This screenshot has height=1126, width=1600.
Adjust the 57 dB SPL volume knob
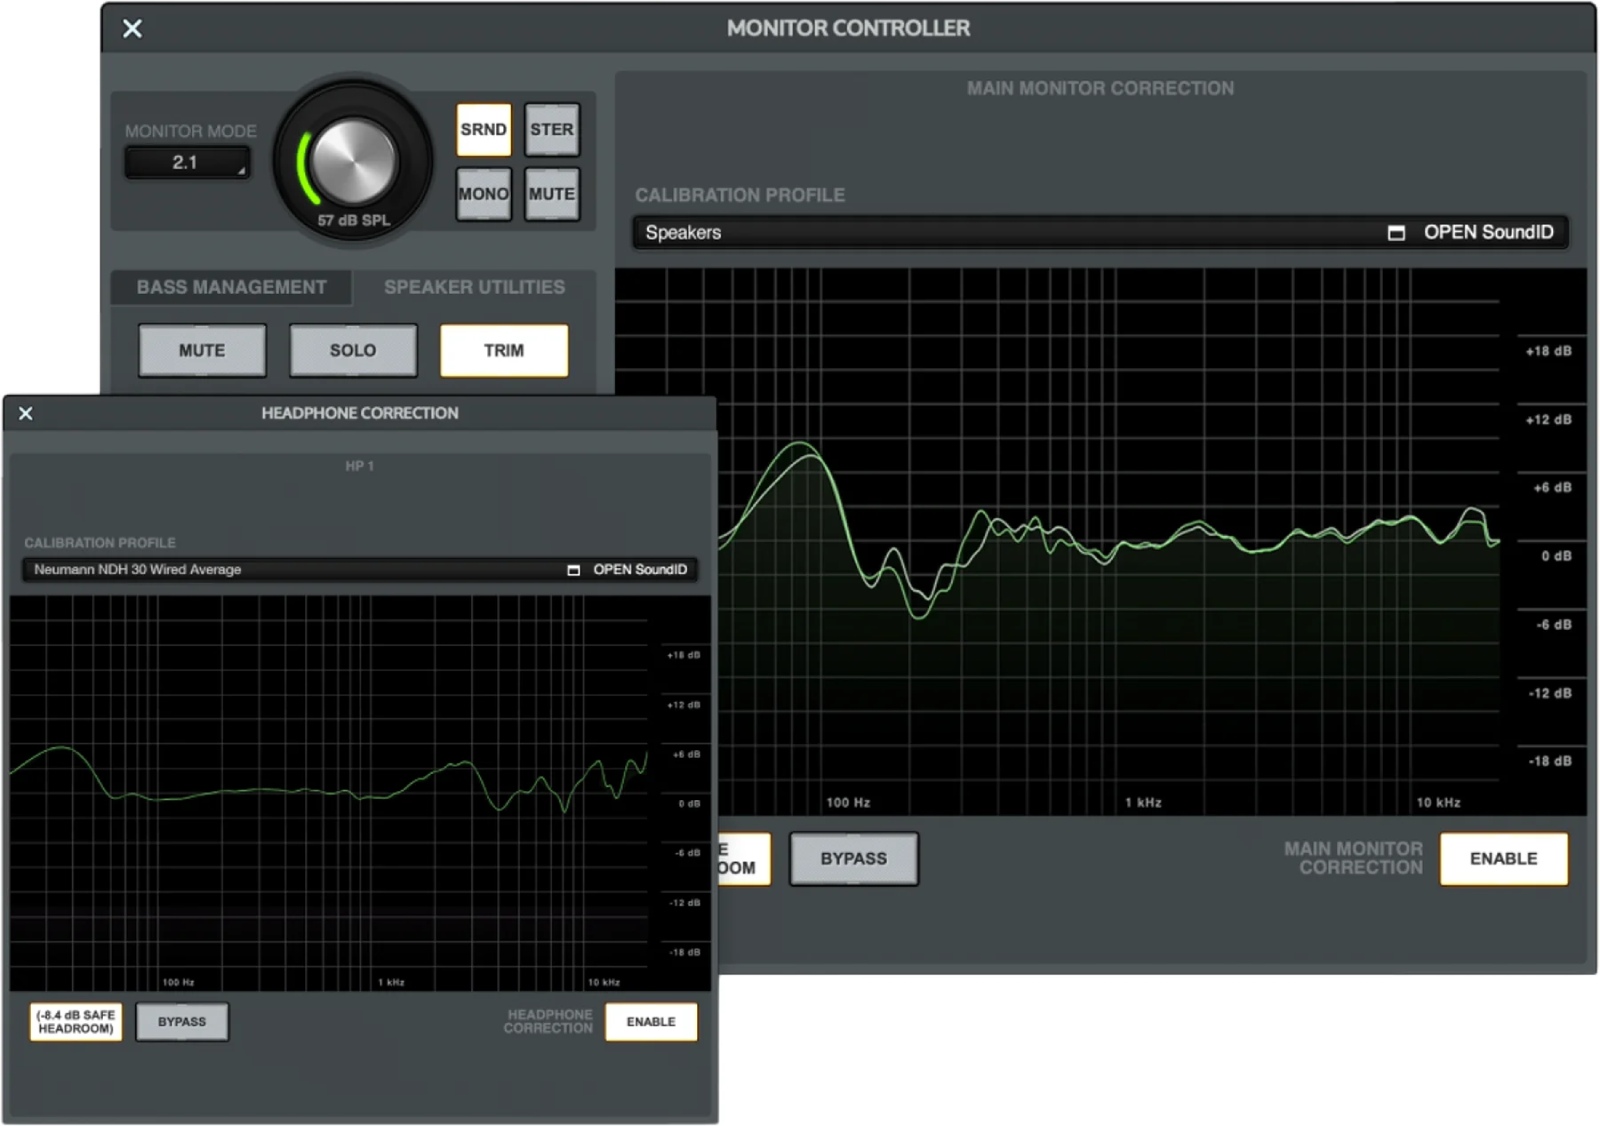[x=351, y=158]
